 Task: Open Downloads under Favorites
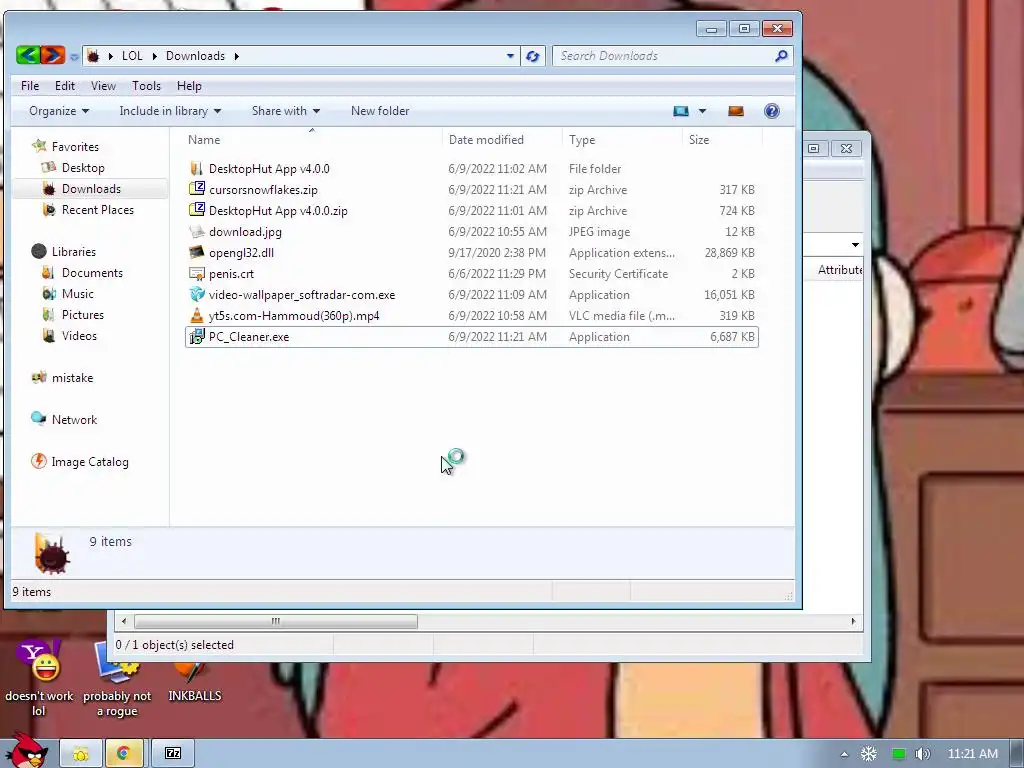tap(91, 189)
